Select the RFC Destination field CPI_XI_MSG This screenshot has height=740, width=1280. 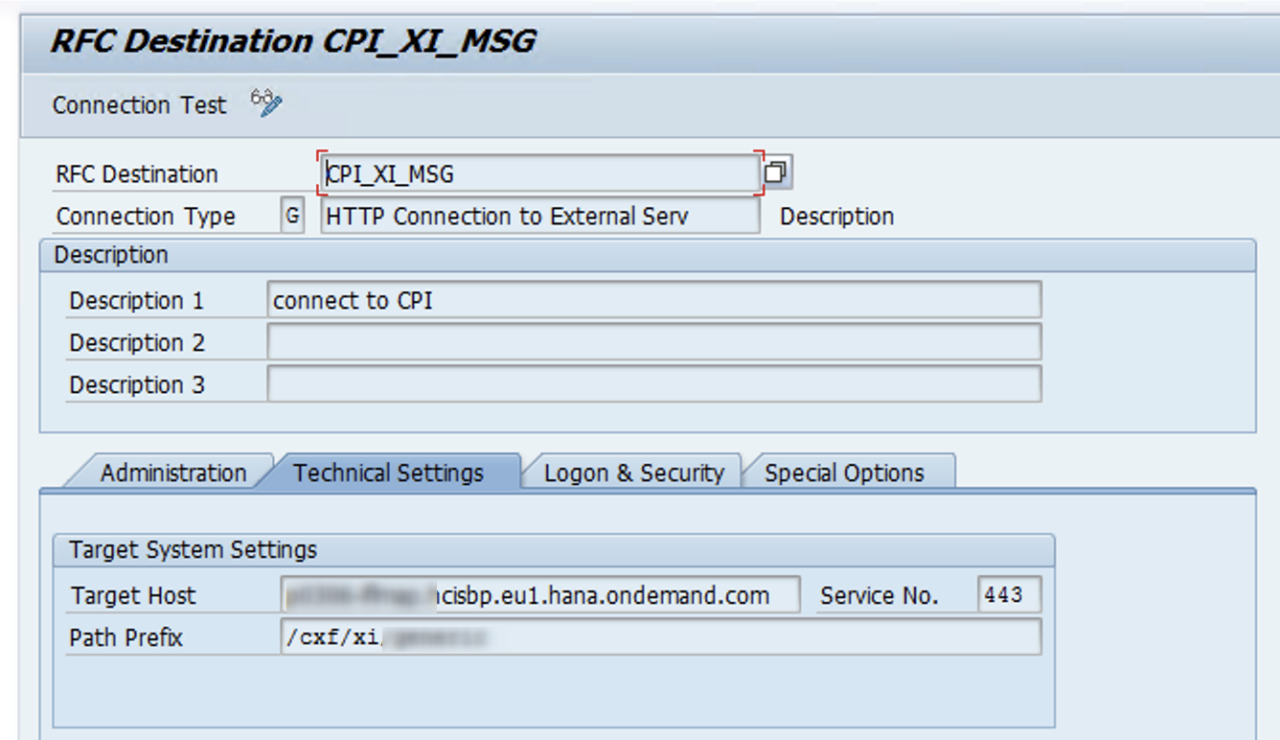(x=540, y=174)
